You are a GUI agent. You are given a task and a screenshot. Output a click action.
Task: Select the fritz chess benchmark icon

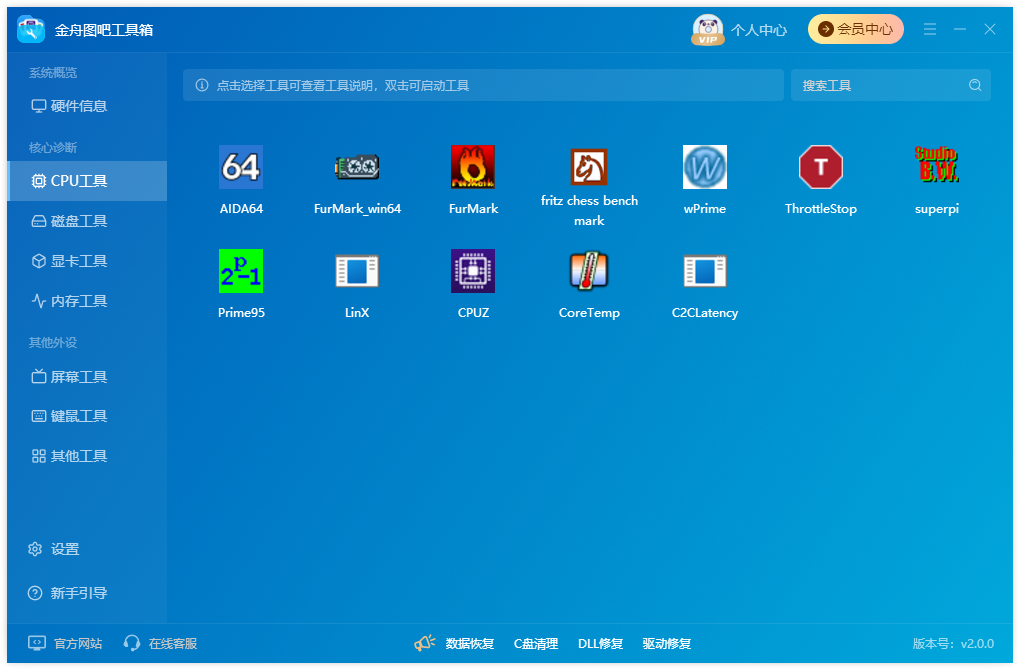tap(589, 167)
